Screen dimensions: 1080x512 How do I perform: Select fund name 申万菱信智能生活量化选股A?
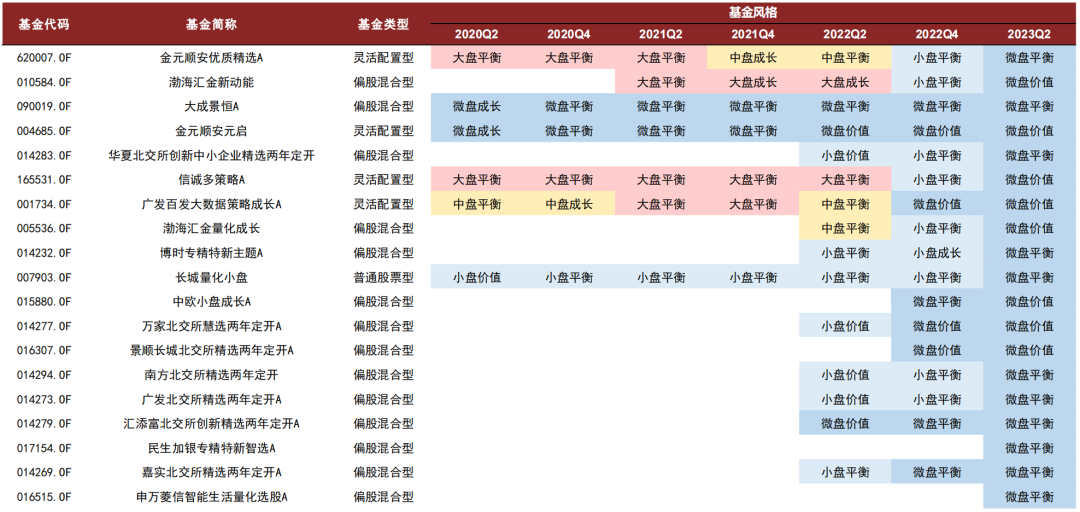pos(212,497)
